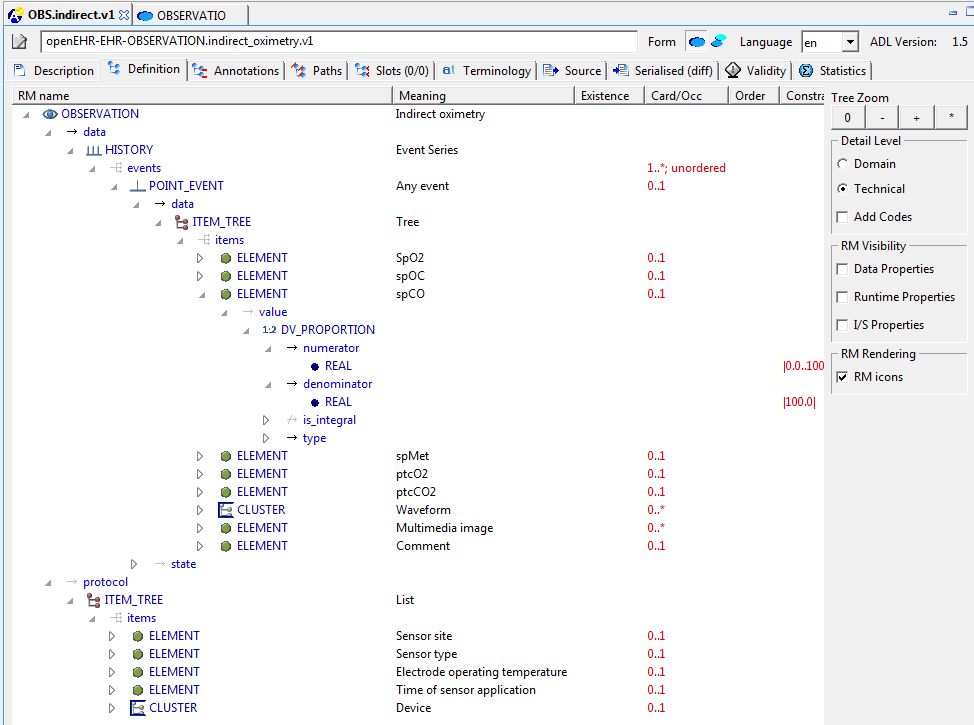Screen dimensions: 974x725
Task: Expand the SpO2 ELEMENT node
Action: (199, 258)
